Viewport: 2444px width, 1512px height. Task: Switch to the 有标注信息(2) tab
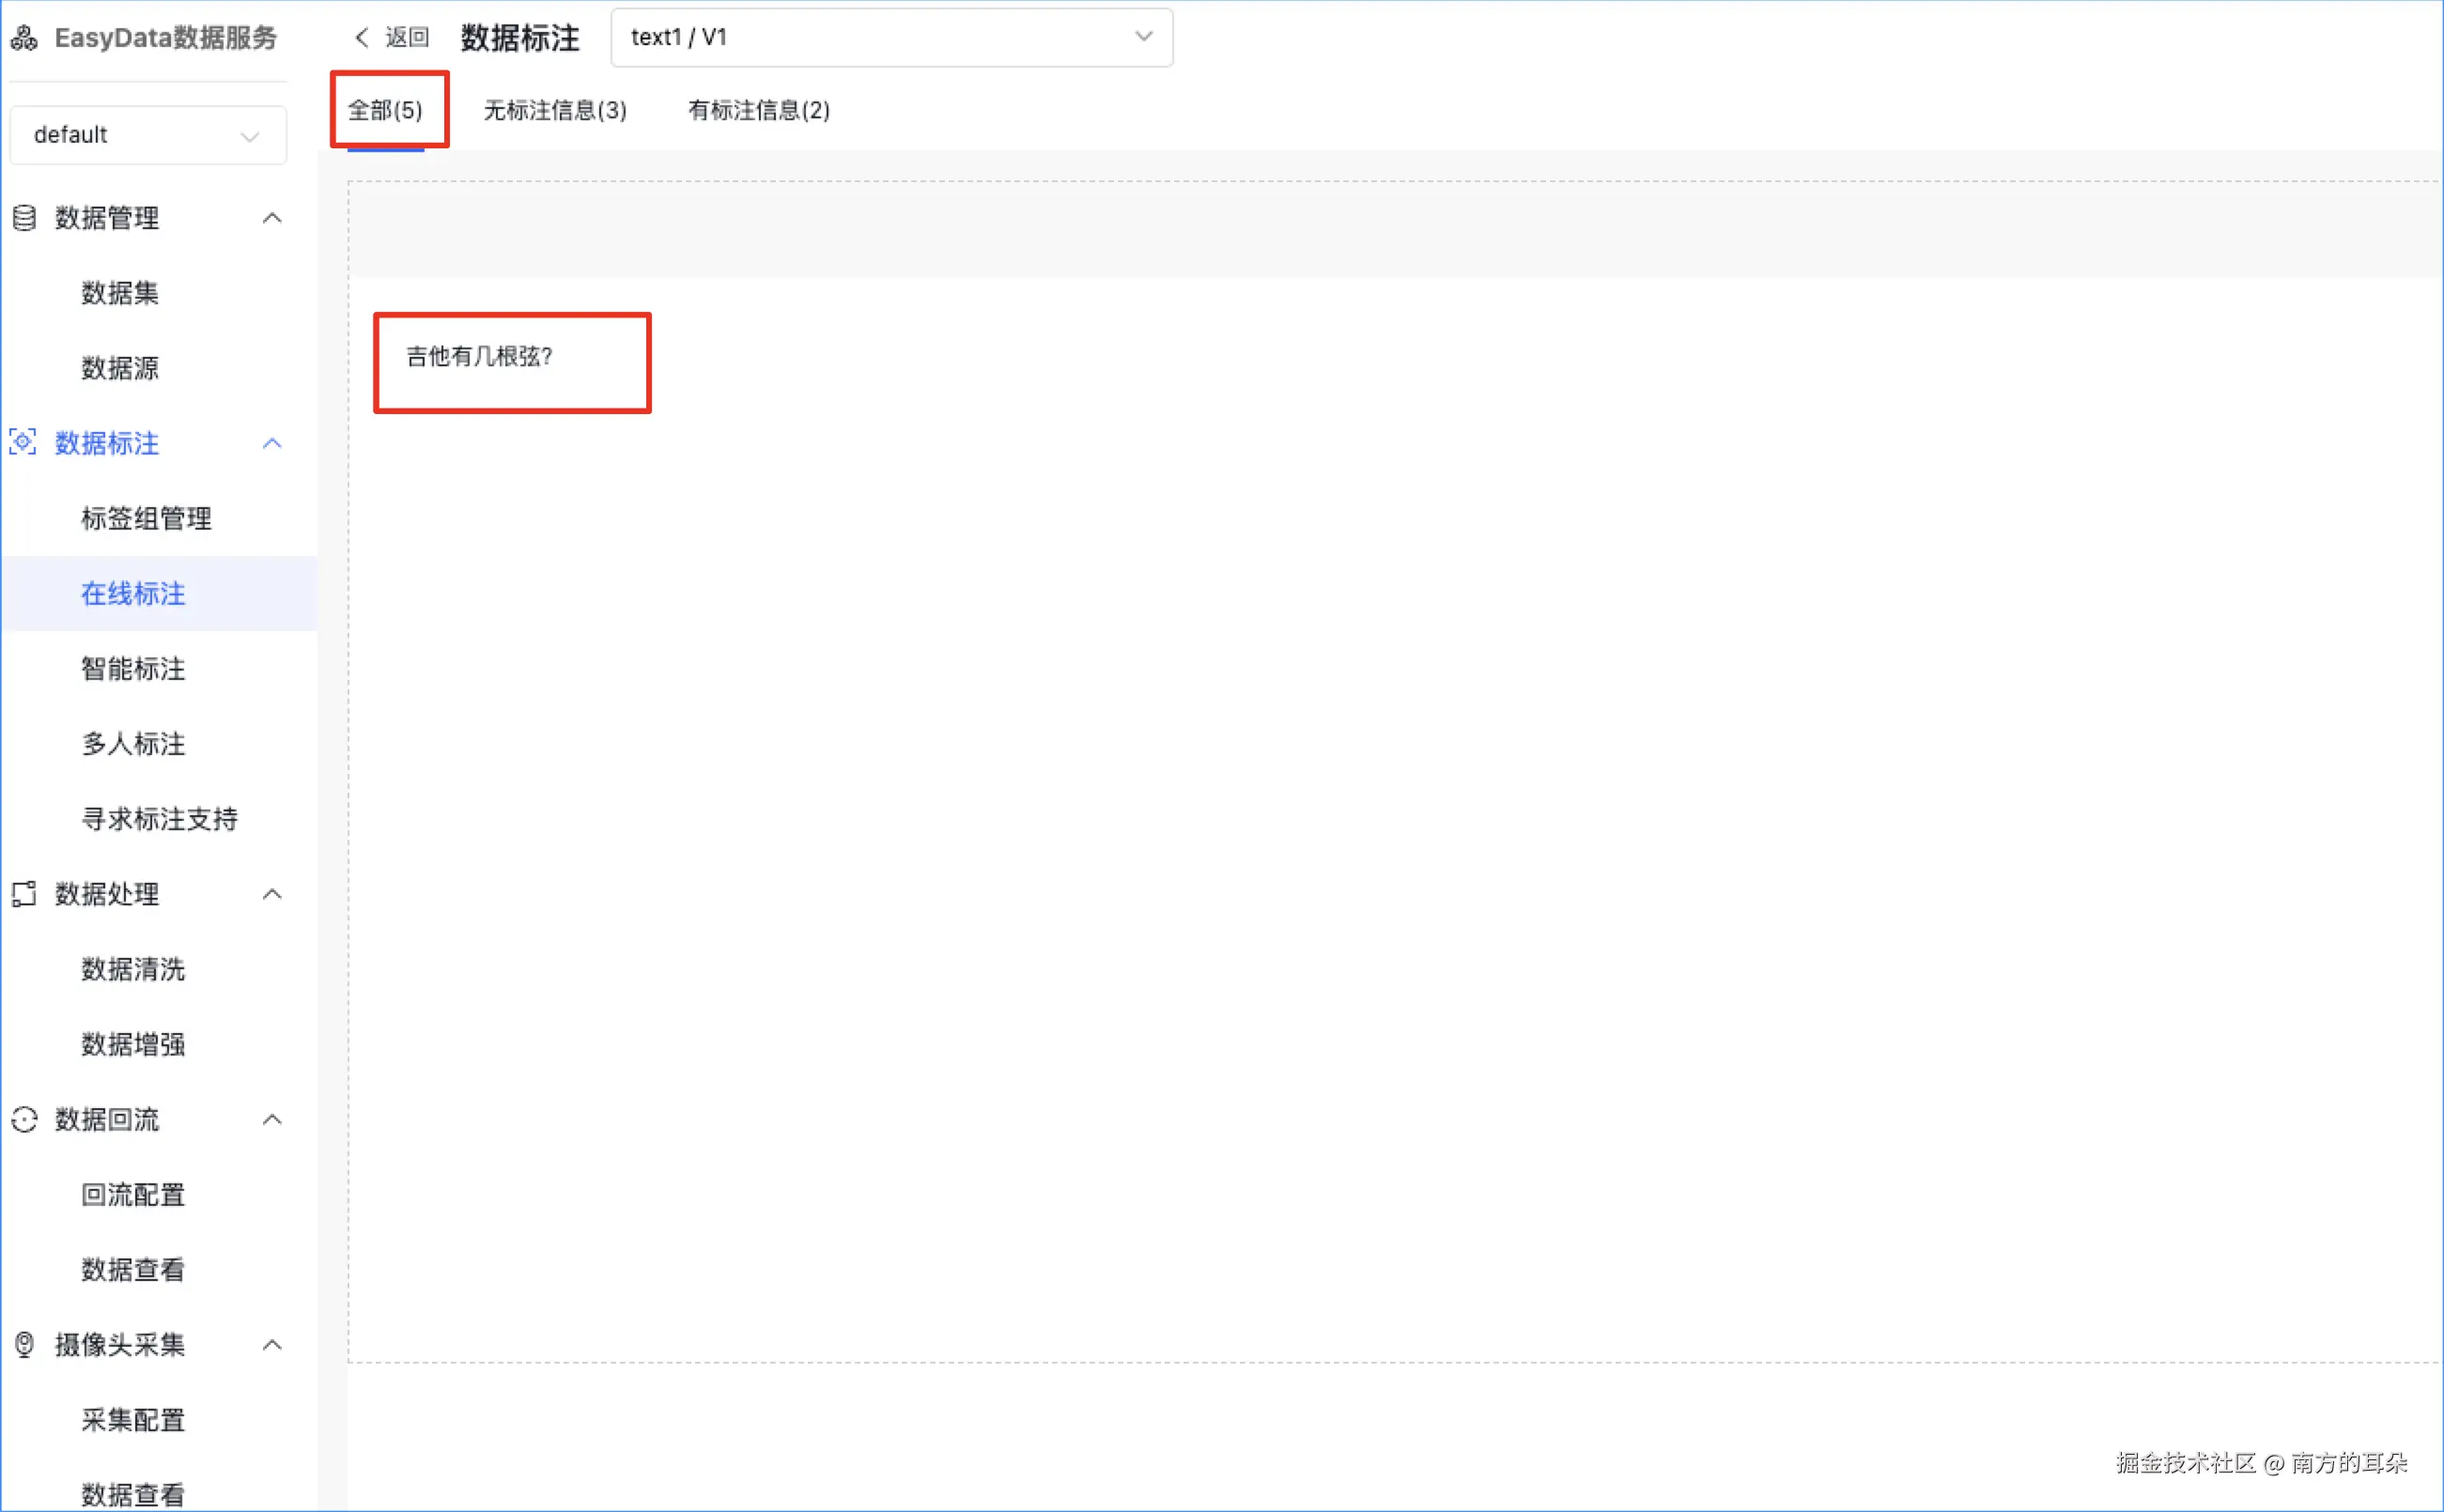[x=758, y=110]
